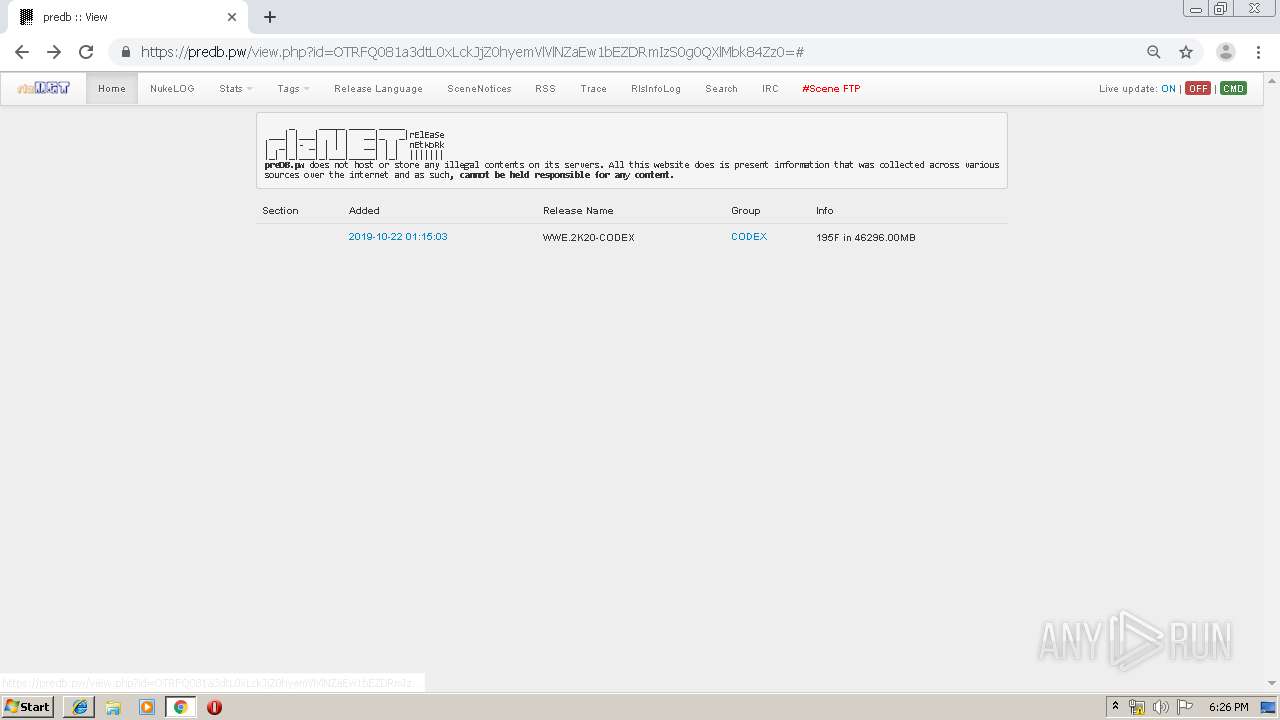Open the Chrome three-dot menu

tap(1258, 52)
